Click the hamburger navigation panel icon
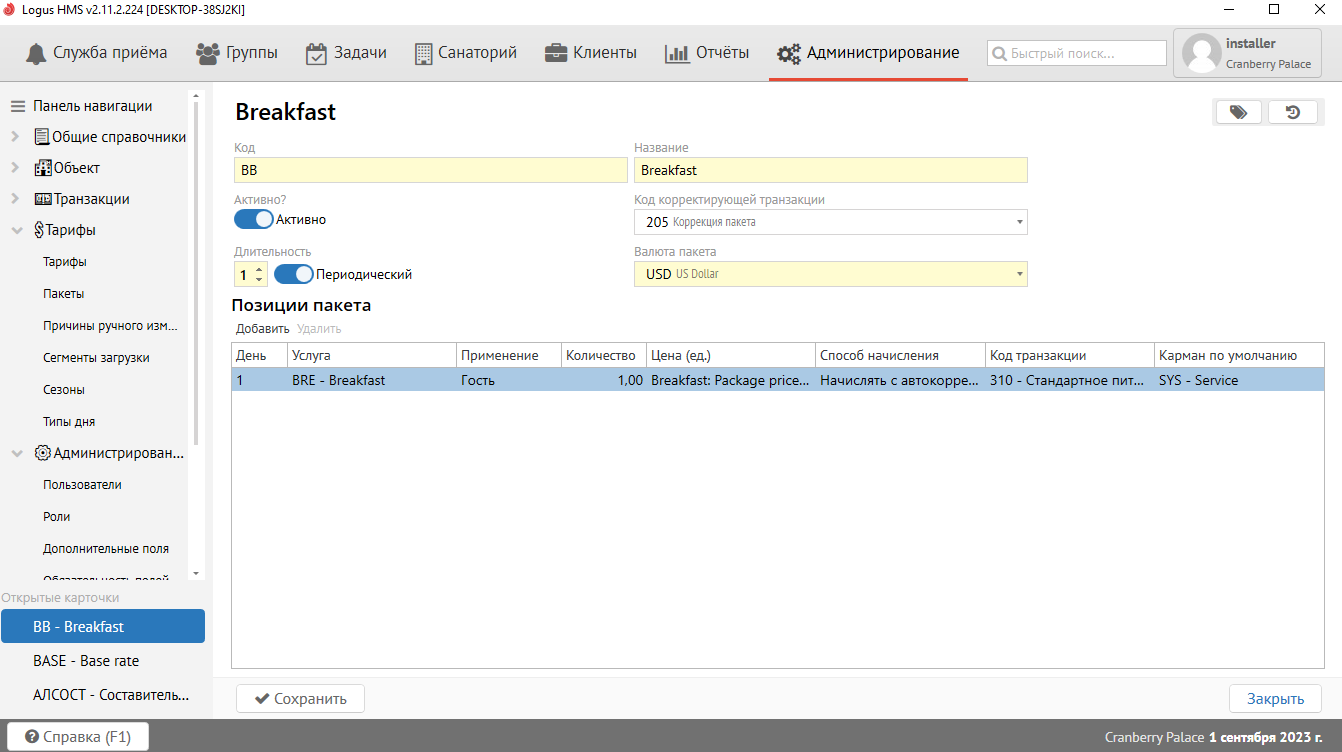1342x752 pixels. (17, 106)
